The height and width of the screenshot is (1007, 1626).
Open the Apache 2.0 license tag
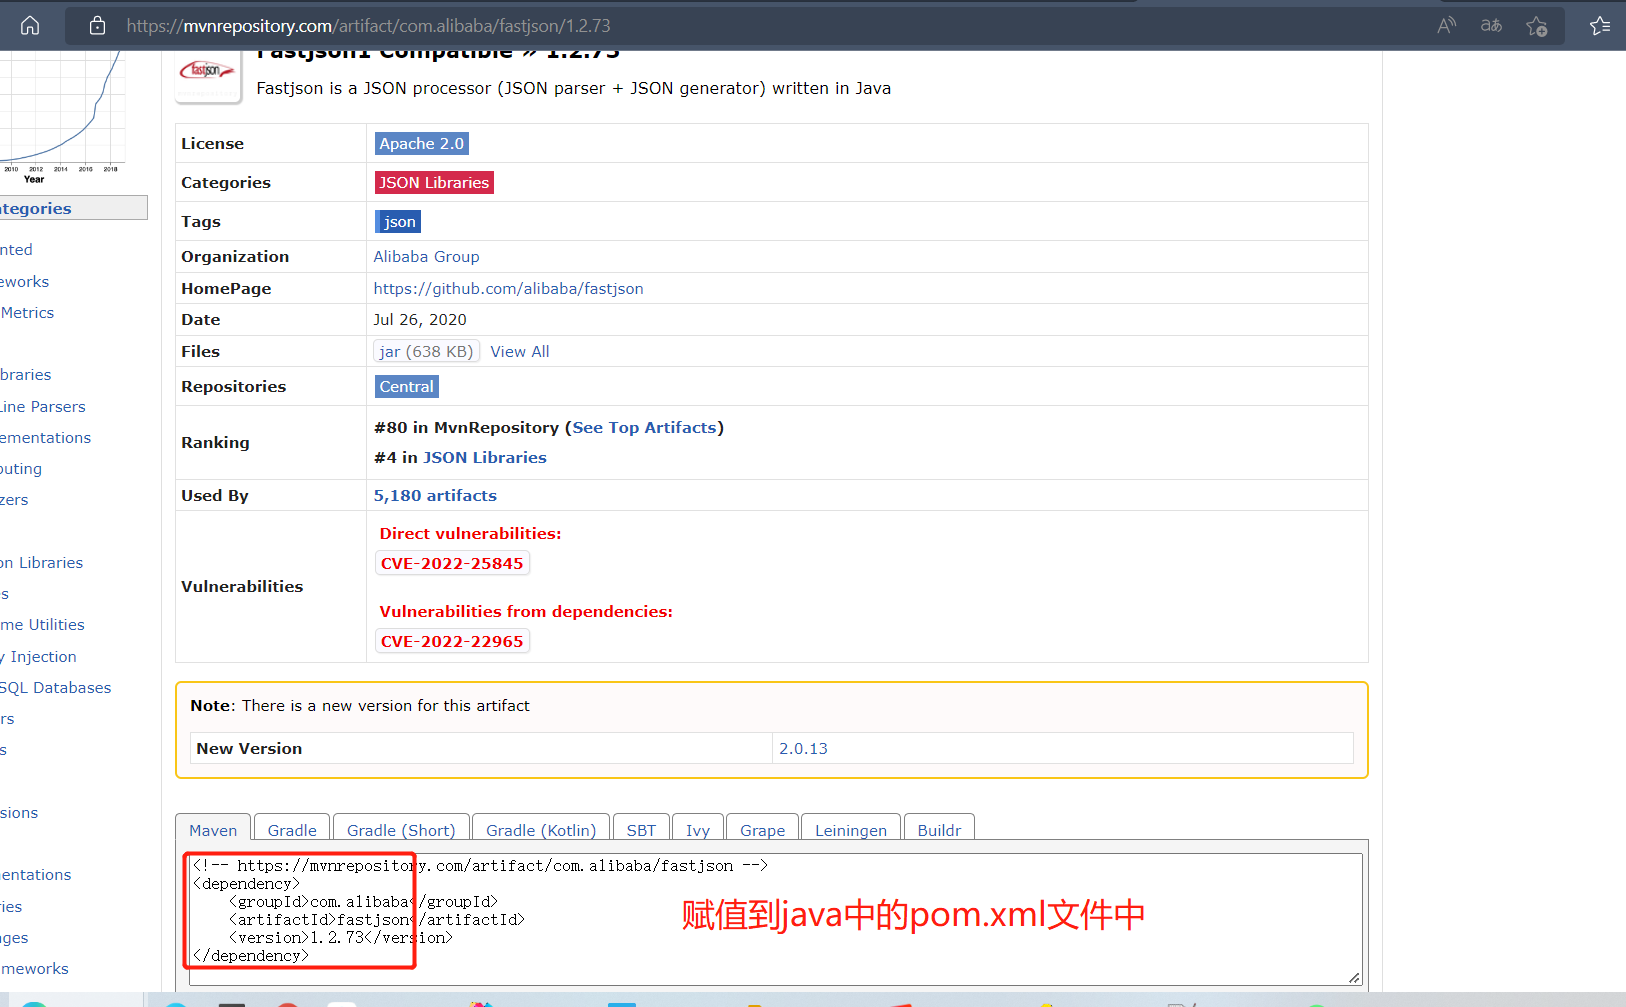(422, 144)
